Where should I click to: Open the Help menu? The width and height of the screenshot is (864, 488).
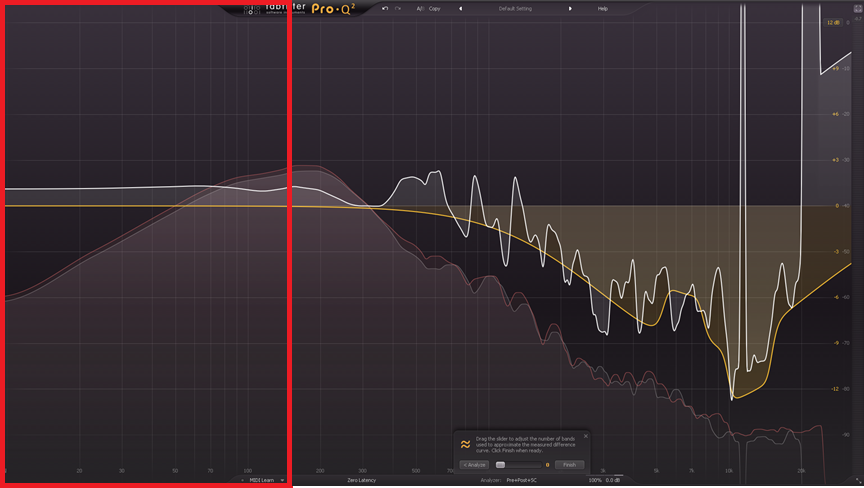pyautogui.click(x=603, y=8)
